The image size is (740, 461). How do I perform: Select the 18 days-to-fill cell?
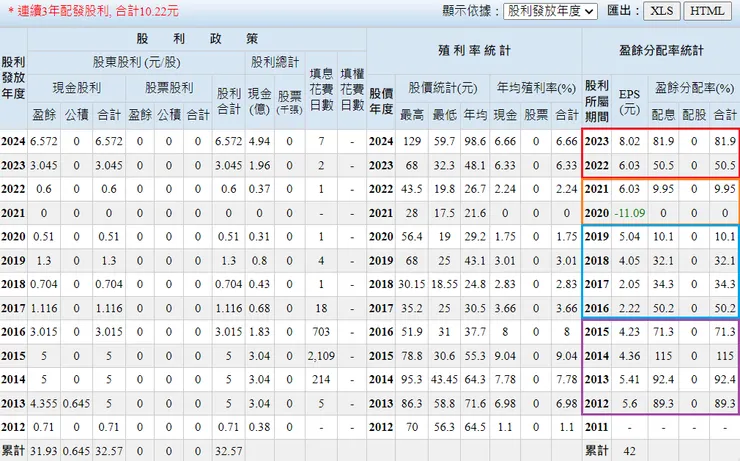point(321,308)
